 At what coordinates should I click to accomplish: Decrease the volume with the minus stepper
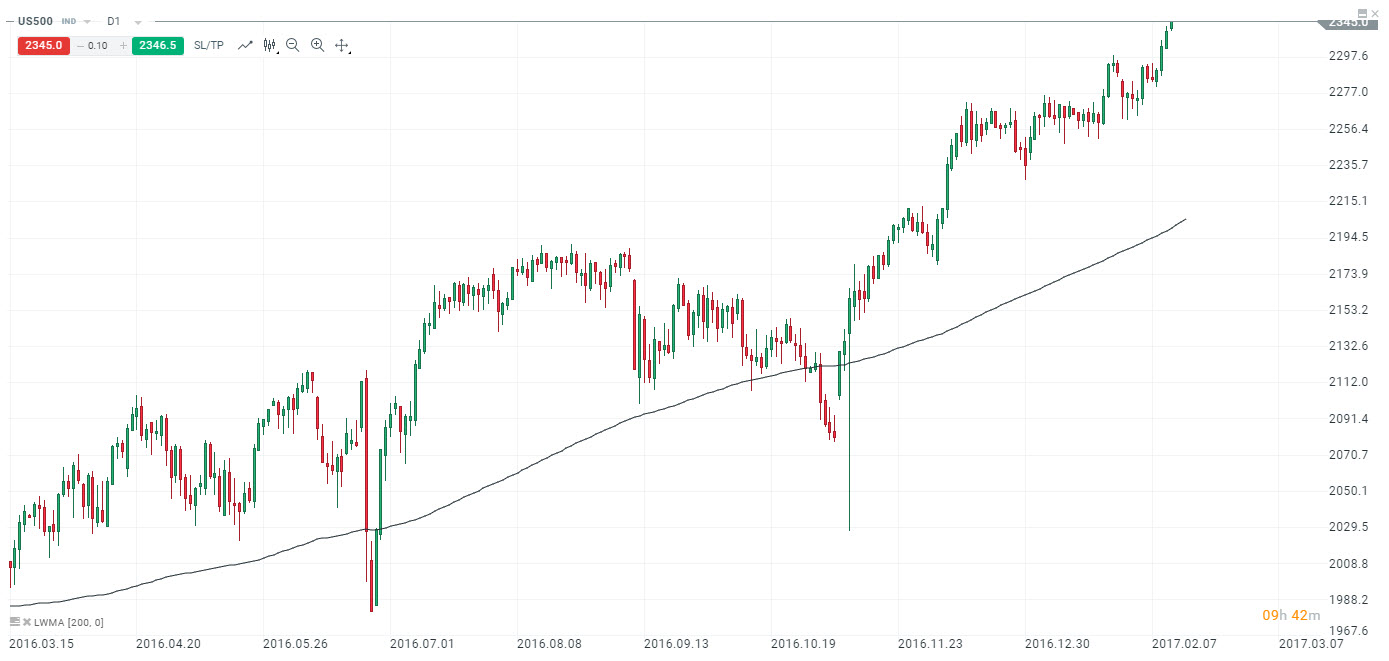coord(79,44)
